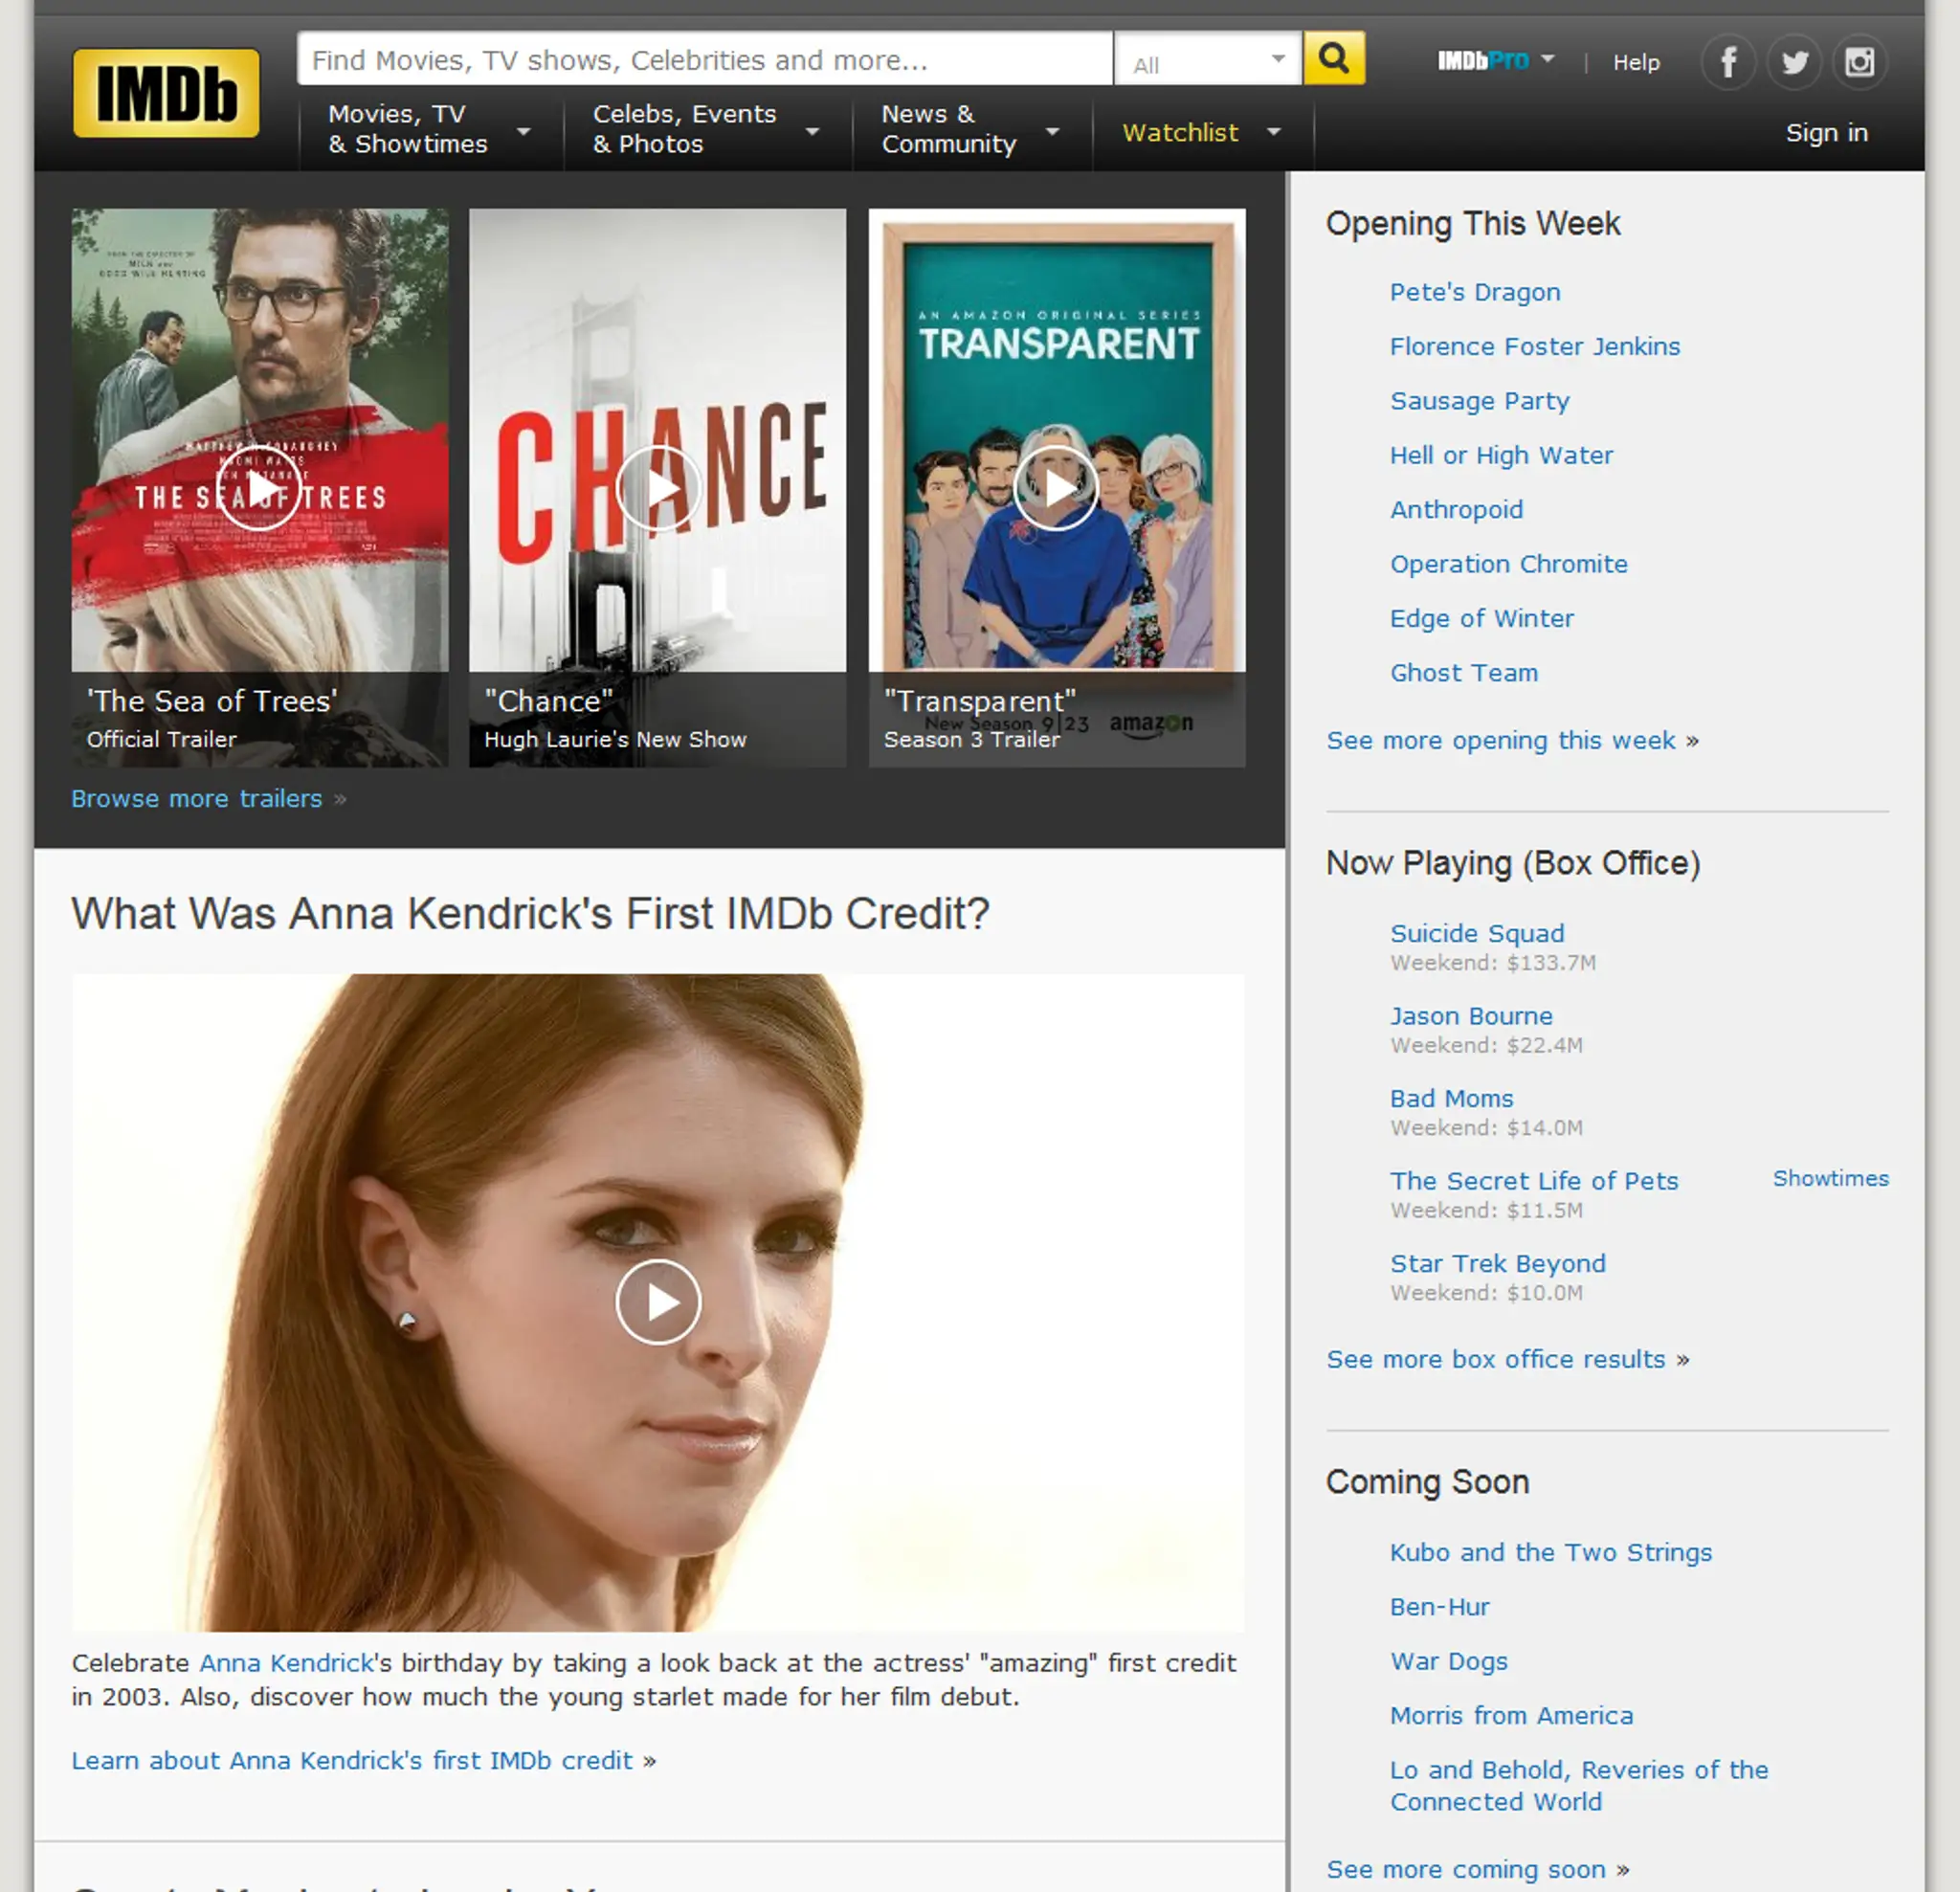
Task: Open Operation Chromite link
Action: [1508, 564]
